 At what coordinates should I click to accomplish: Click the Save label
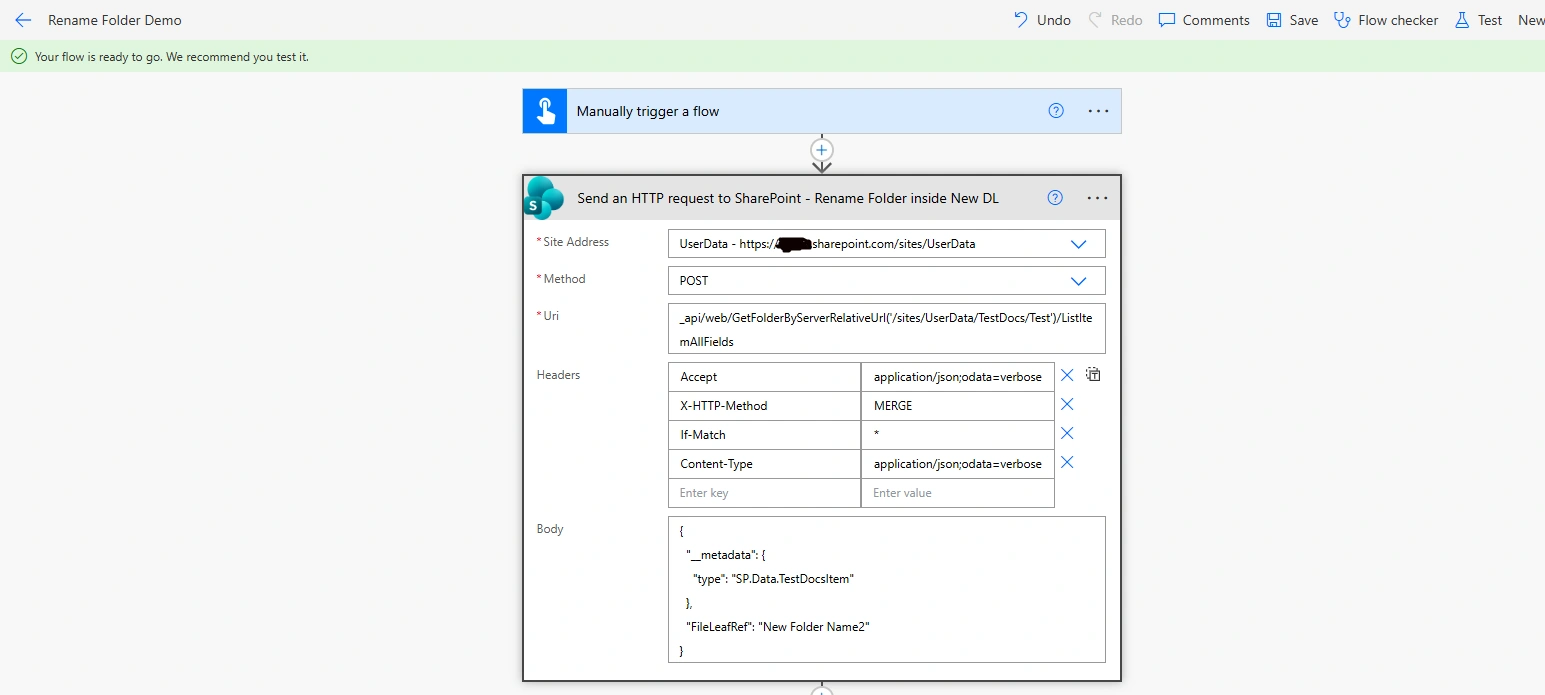click(1304, 20)
